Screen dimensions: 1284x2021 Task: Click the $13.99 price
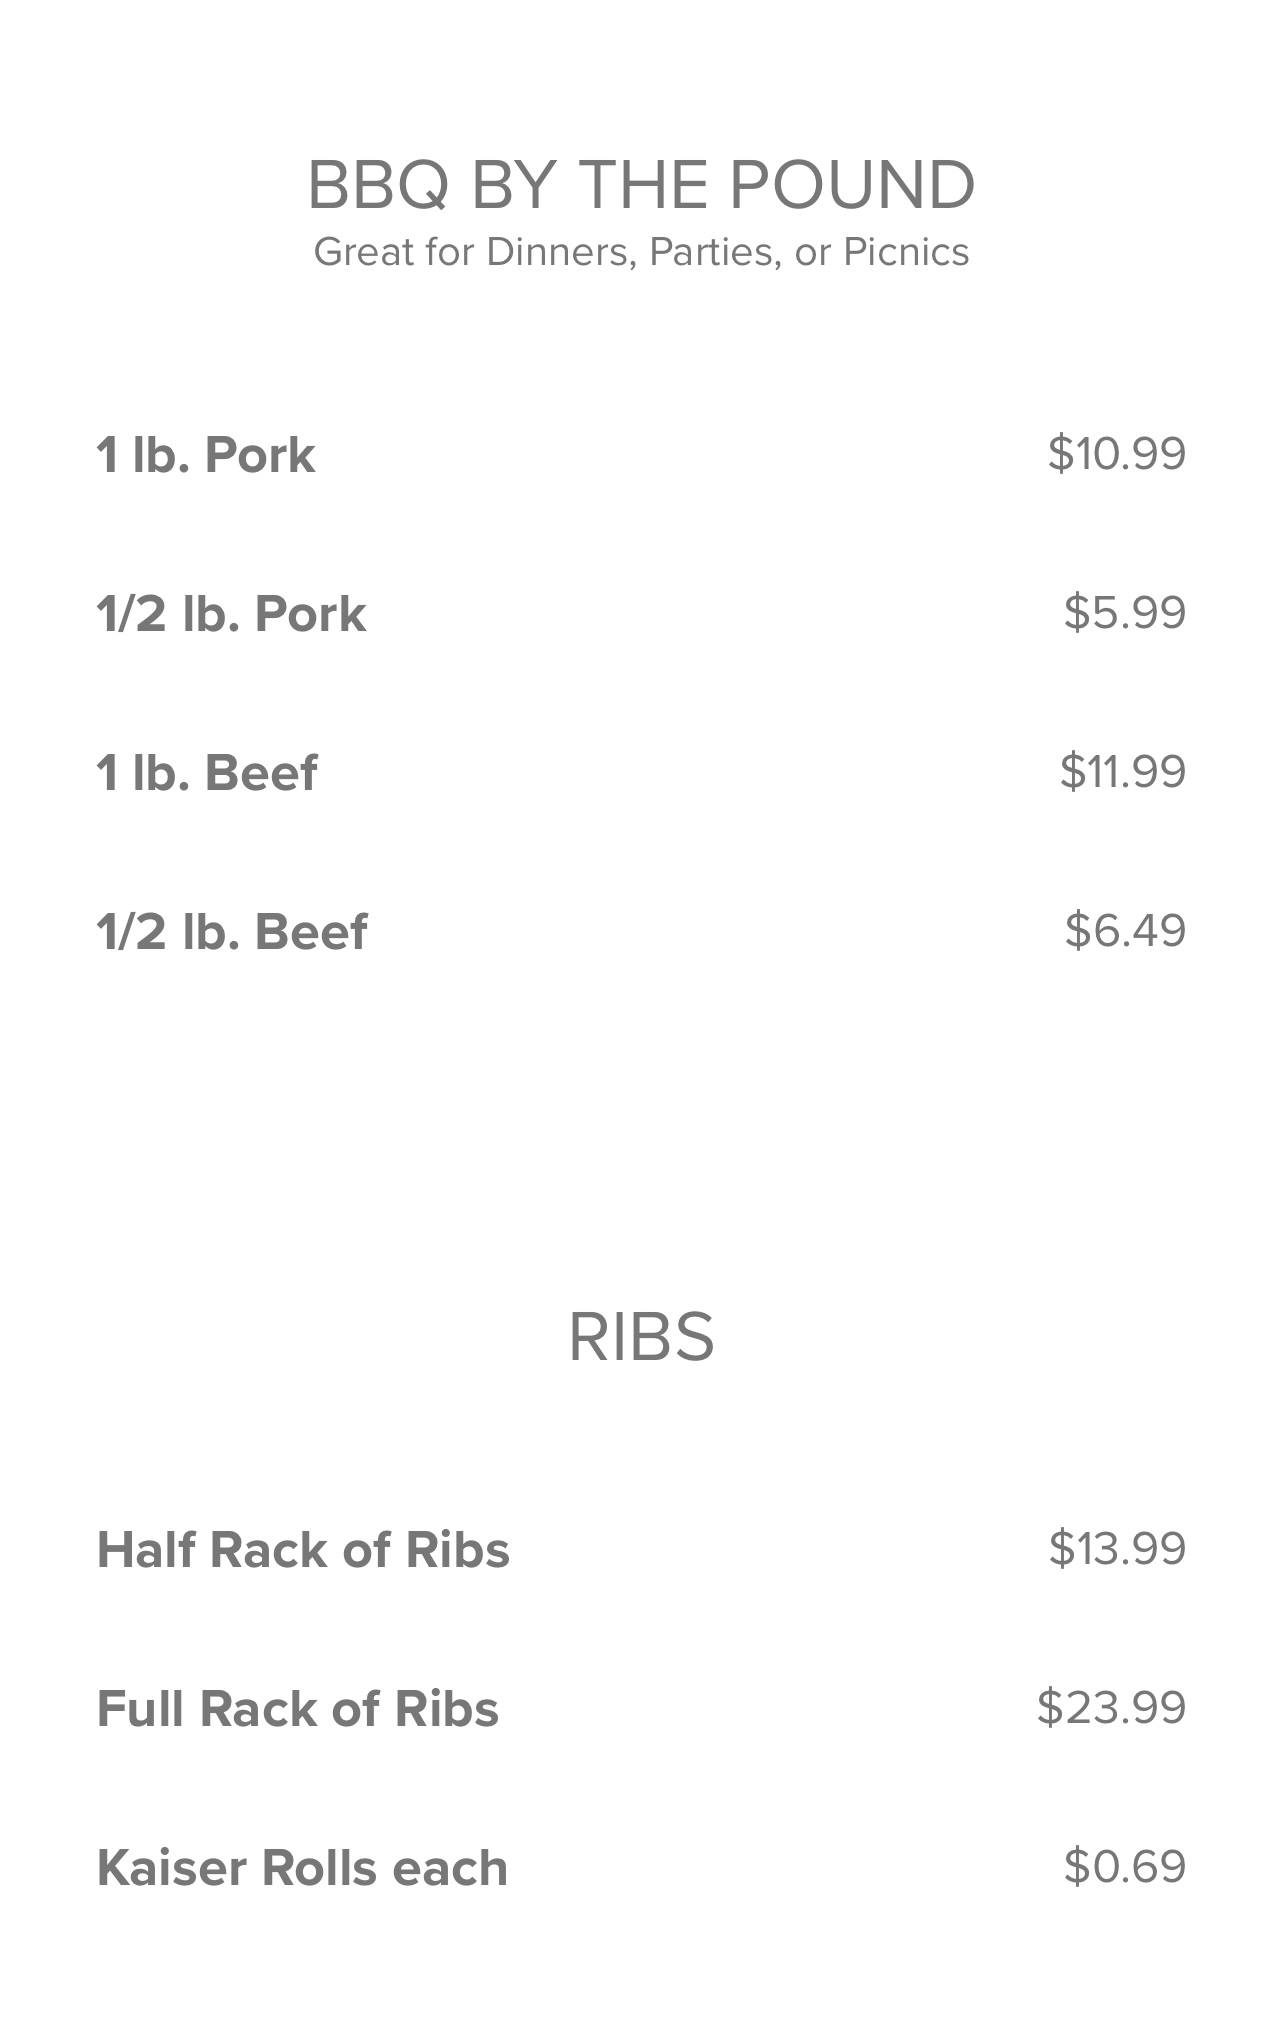point(1117,1548)
